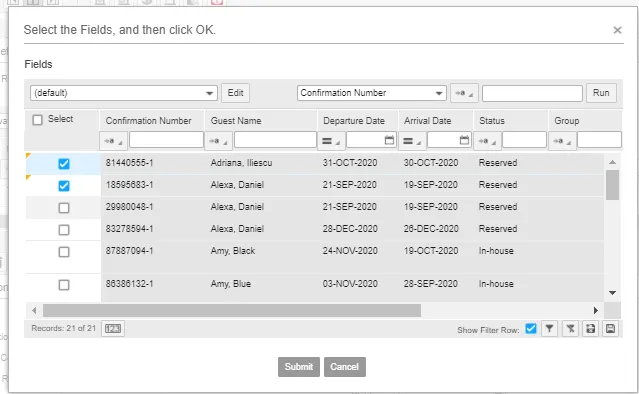
Task: Click the vertical scrollbar thumb
Action: 612,185
